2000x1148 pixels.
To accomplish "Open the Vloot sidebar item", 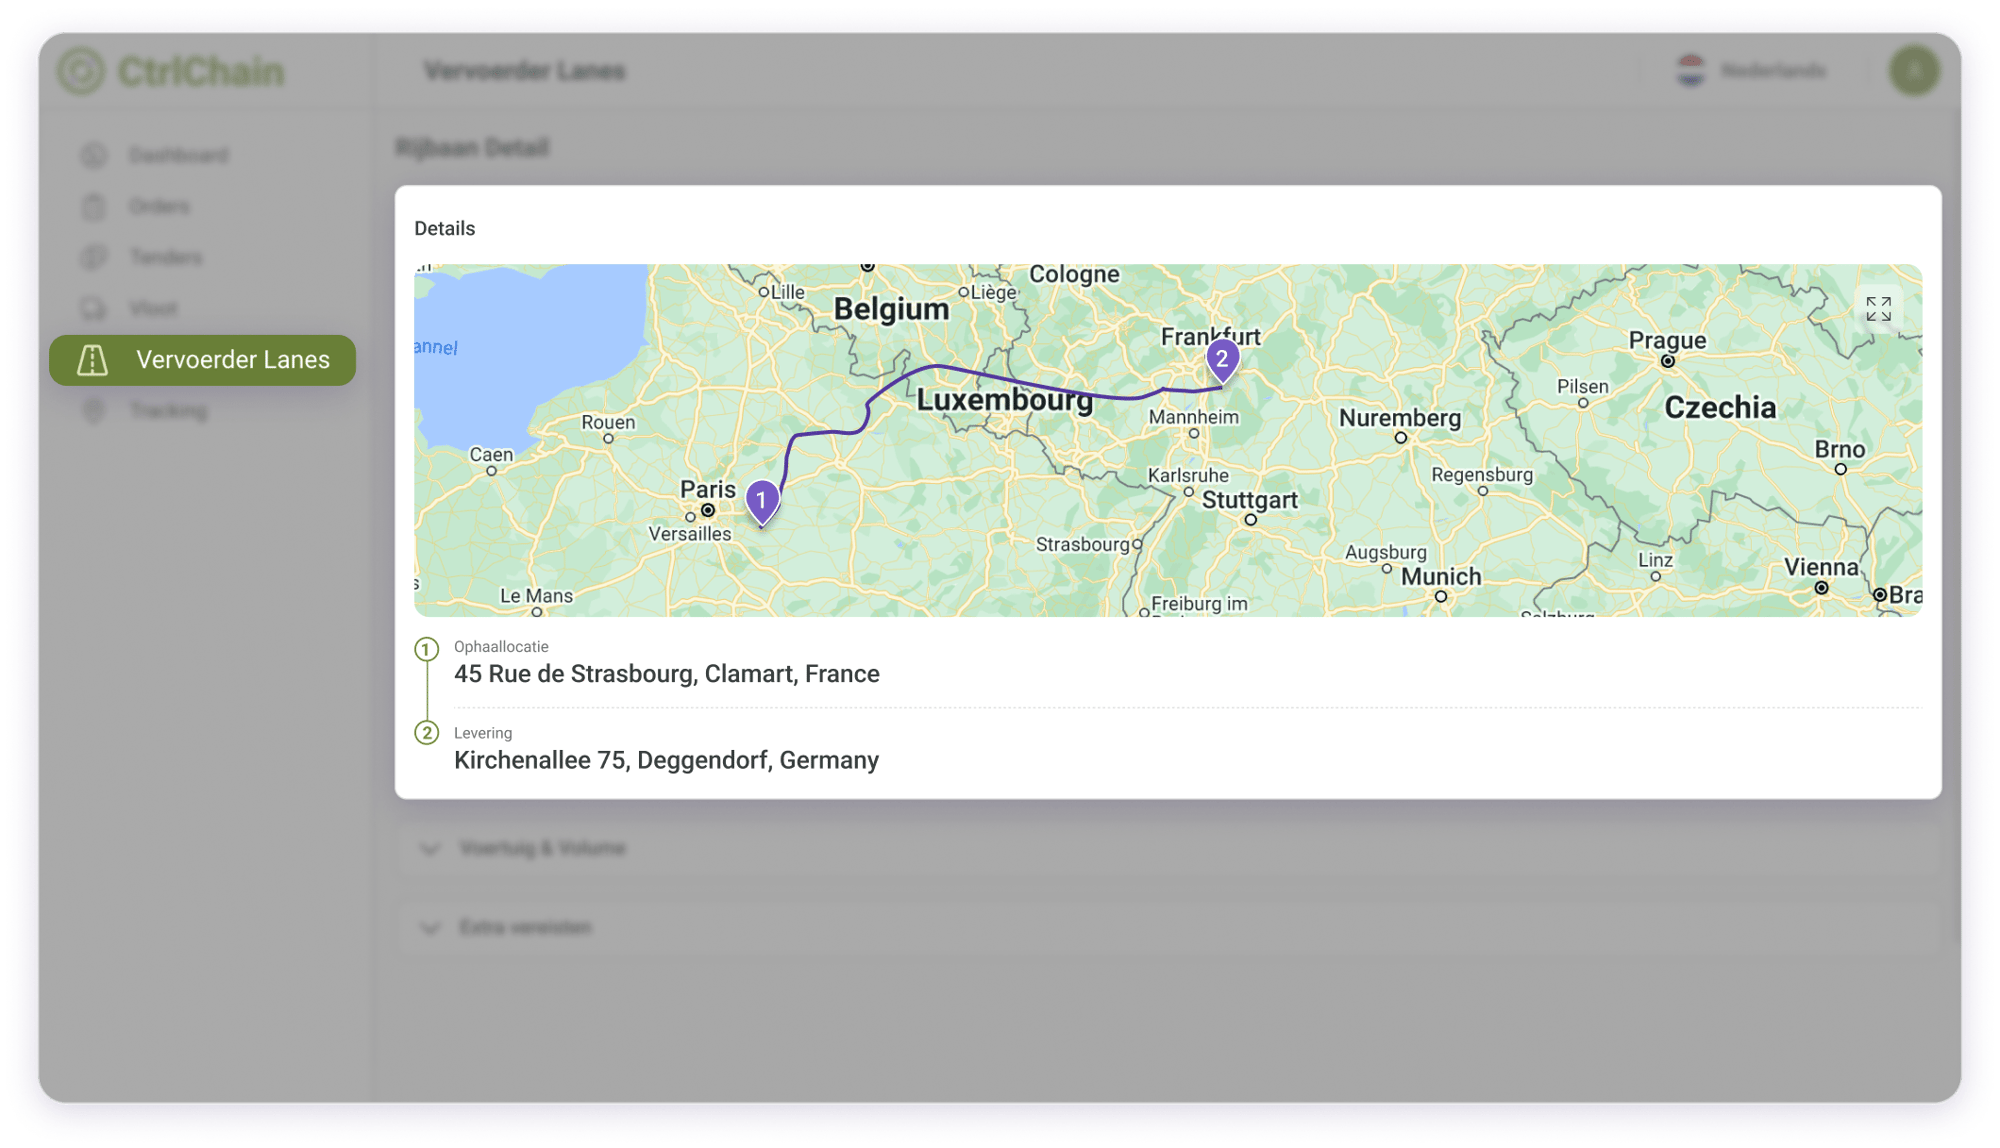I will click(x=153, y=308).
